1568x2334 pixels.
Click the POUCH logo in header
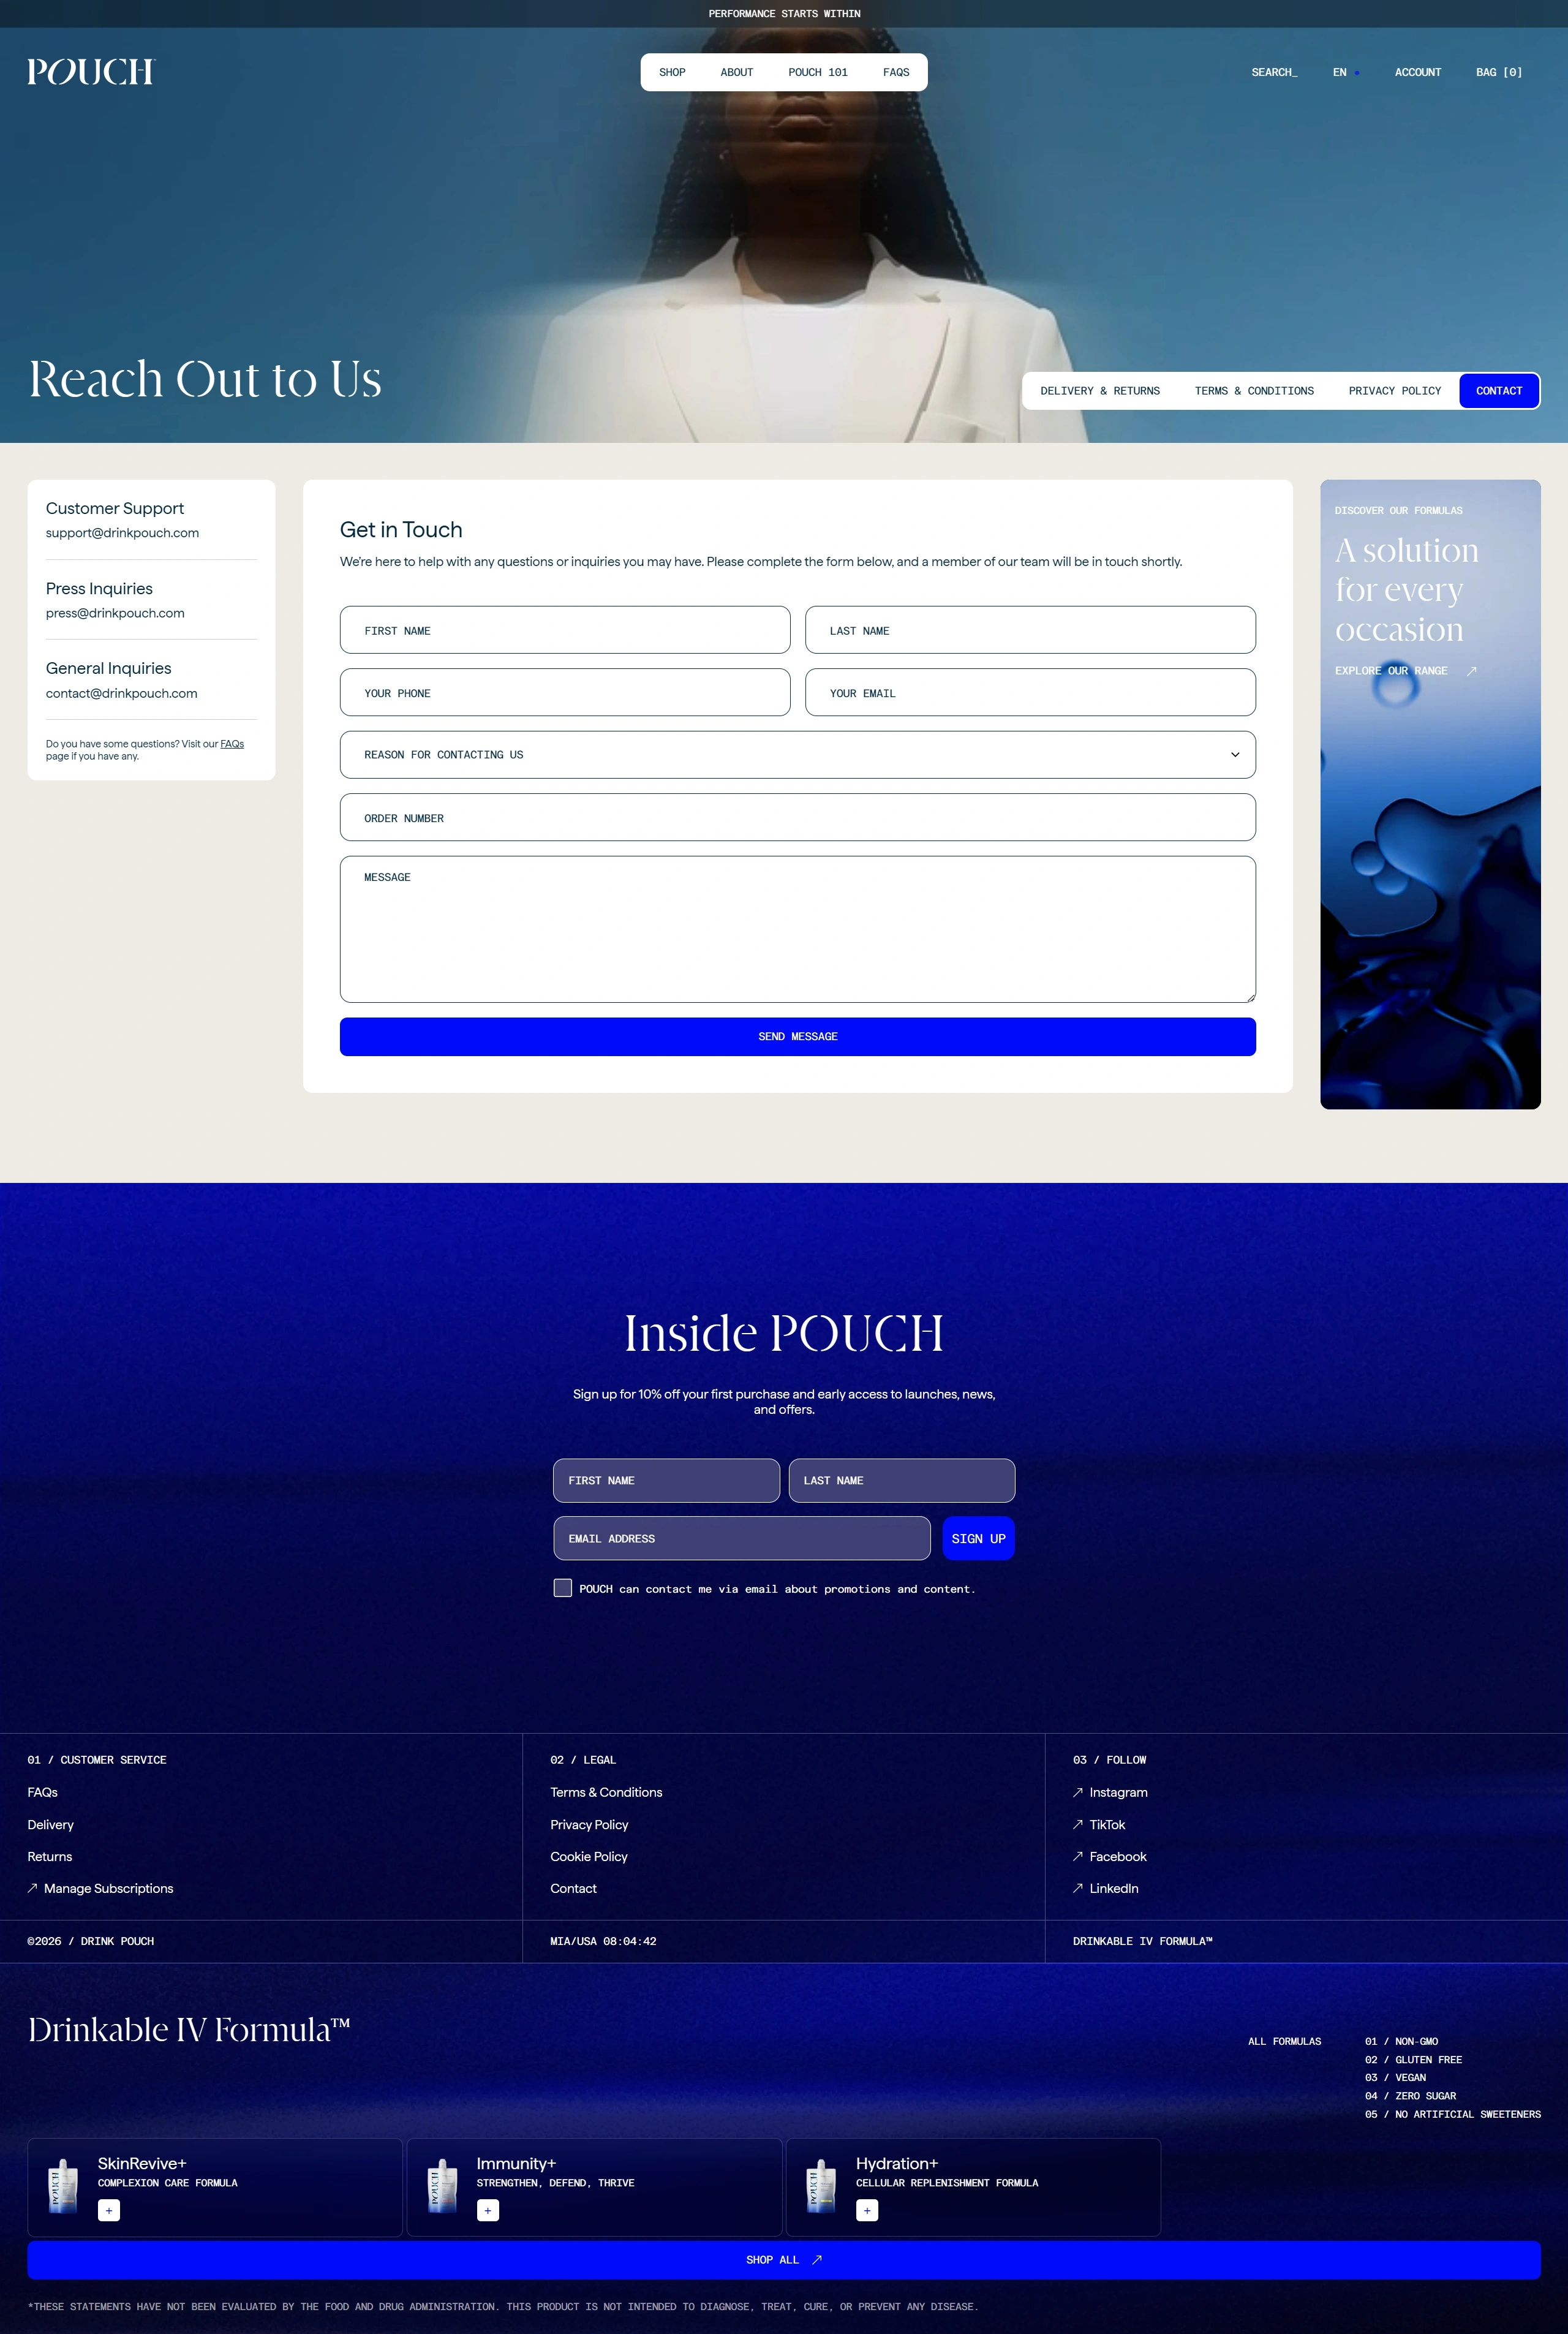coord(91,72)
